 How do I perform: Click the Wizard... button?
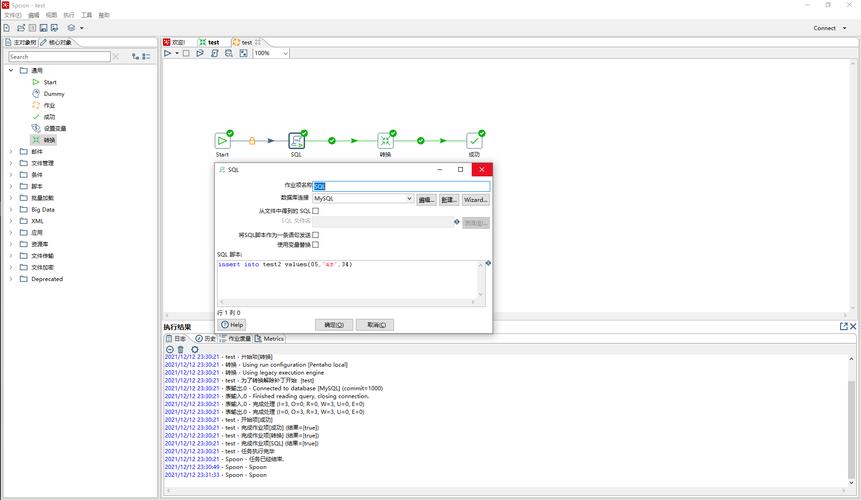click(x=476, y=200)
